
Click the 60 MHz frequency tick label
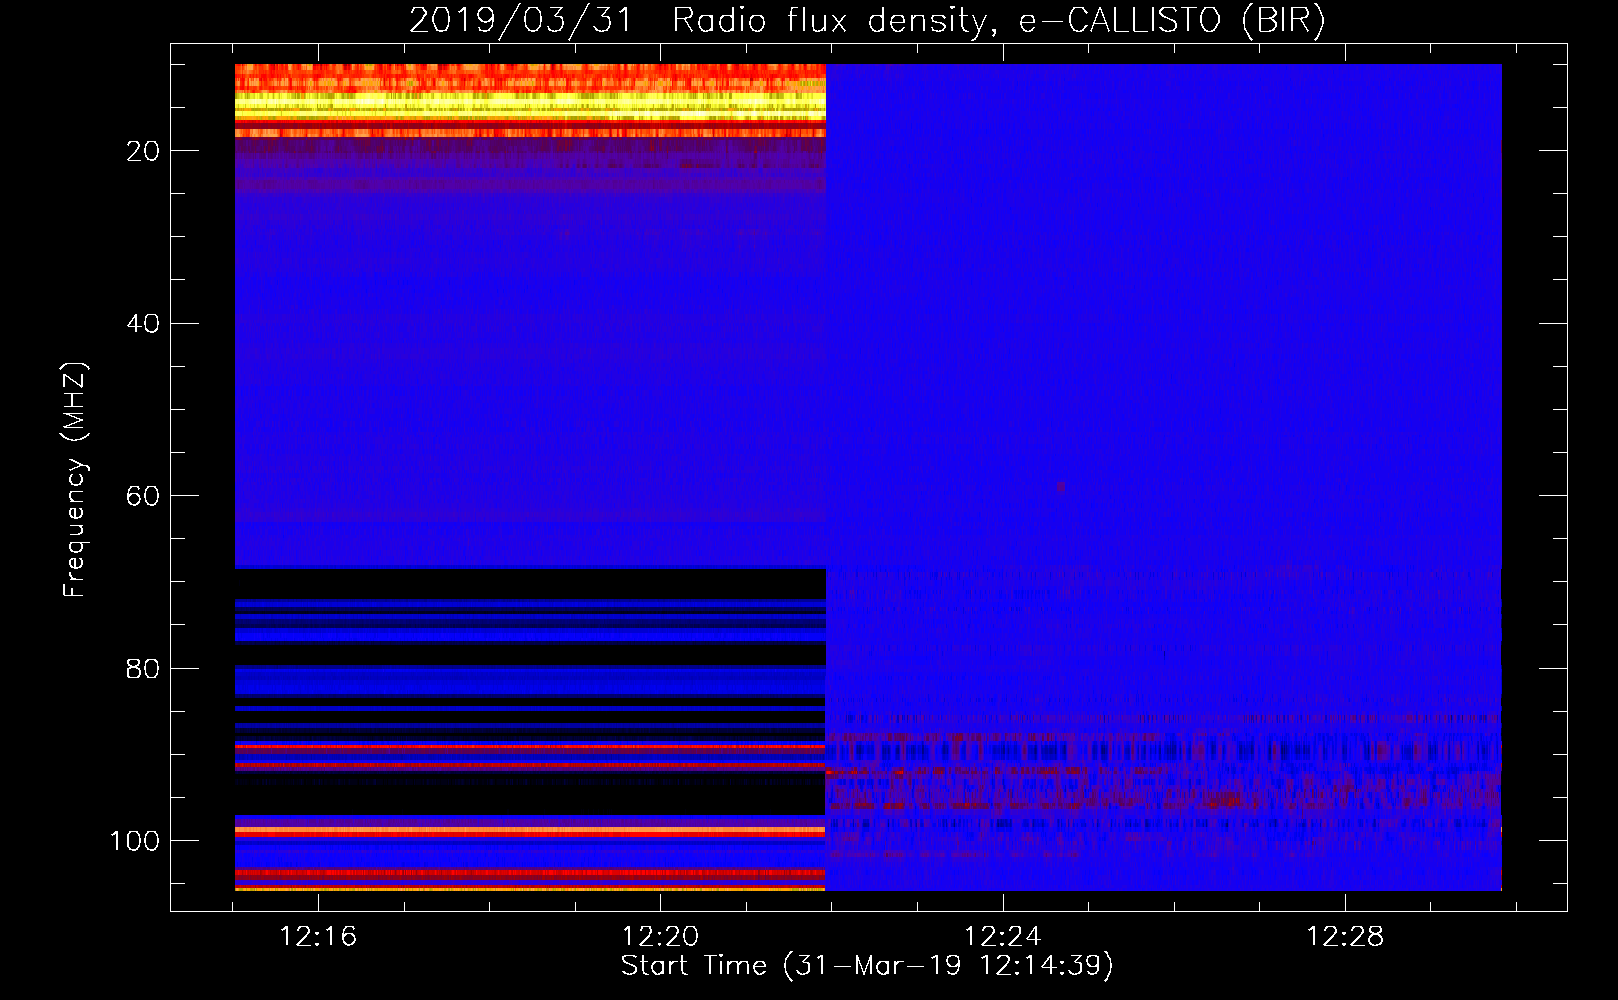point(143,496)
